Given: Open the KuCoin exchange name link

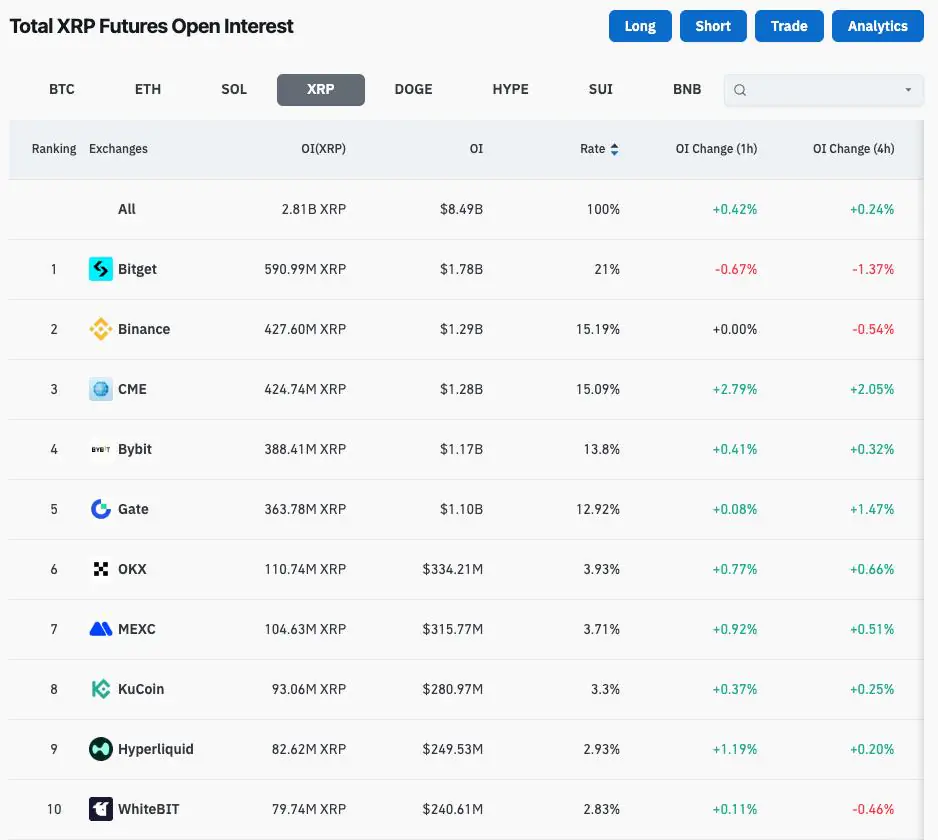Looking at the screenshot, I should (141, 689).
